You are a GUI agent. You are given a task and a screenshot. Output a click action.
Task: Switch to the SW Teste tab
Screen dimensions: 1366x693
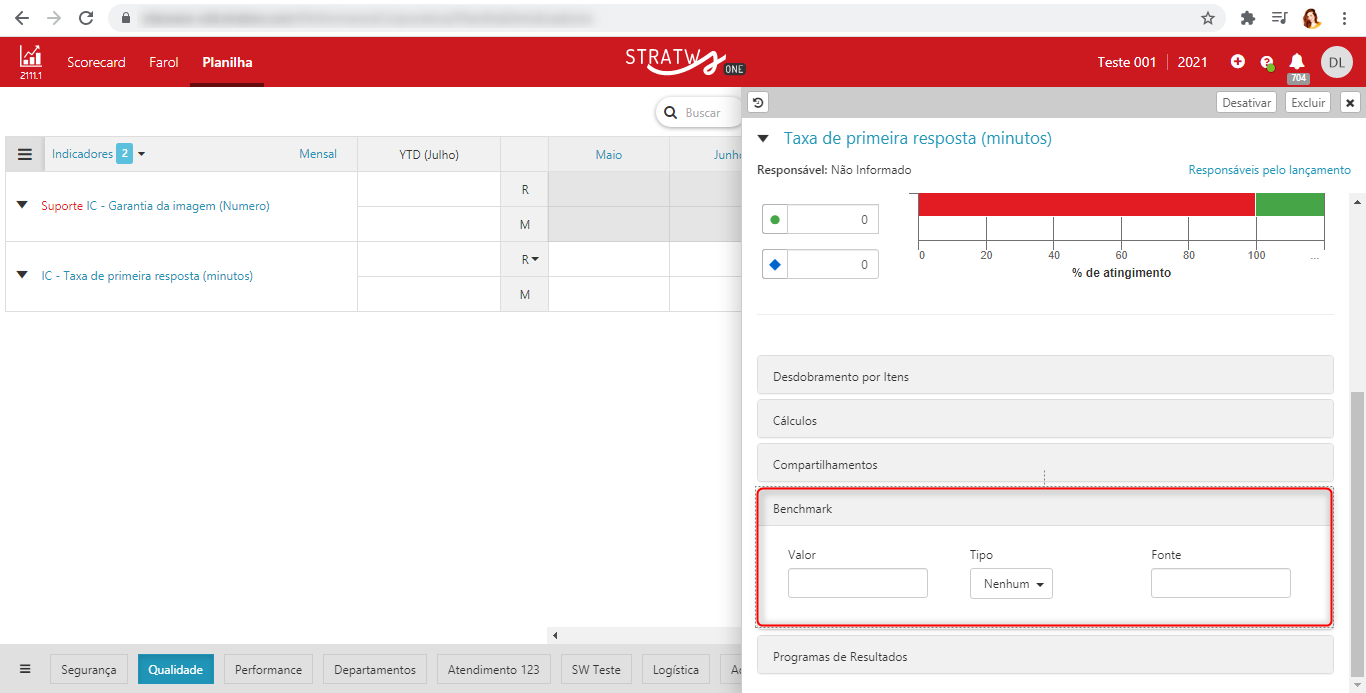[x=596, y=669]
